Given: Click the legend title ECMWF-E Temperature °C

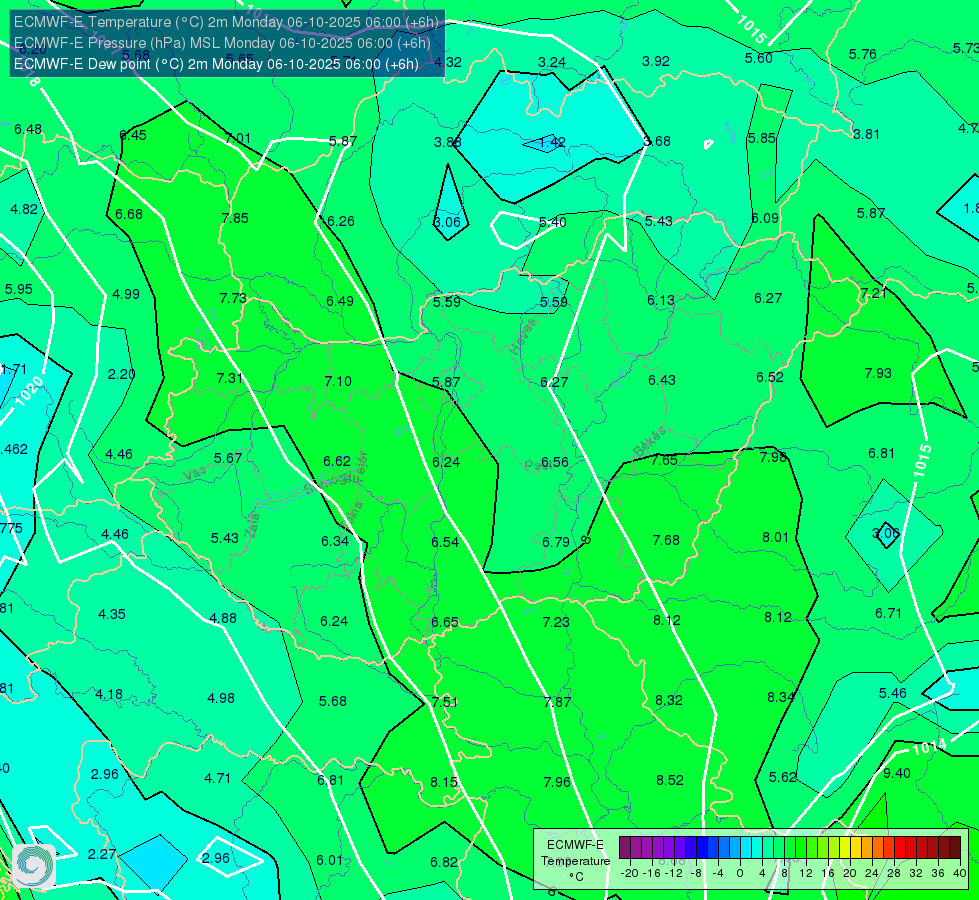Looking at the screenshot, I should click(575, 861).
